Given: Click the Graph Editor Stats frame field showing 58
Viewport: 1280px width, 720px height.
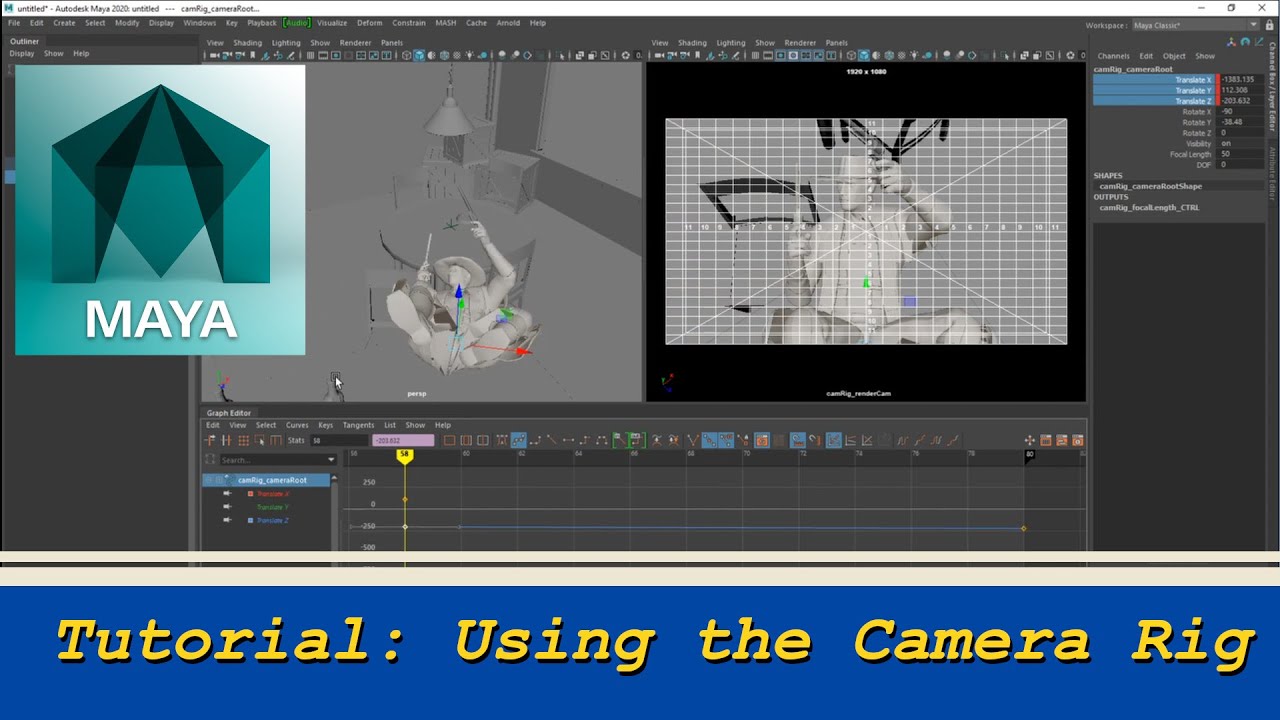Looking at the screenshot, I should (x=339, y=440).
